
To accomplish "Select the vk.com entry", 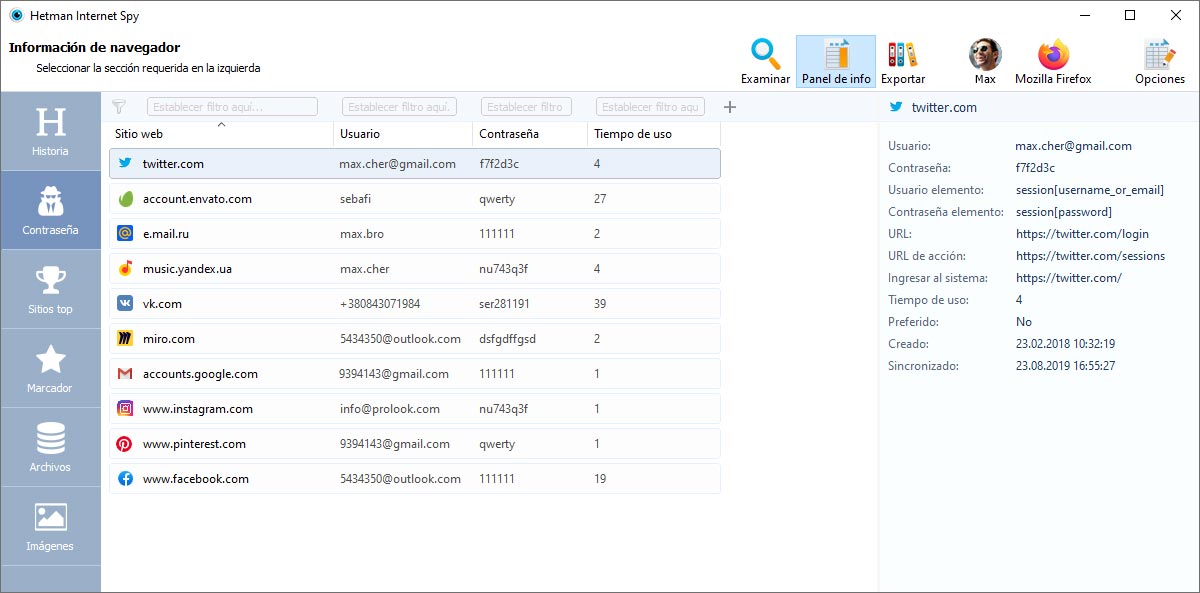I will pyautogui.click(x=415, y=304).
